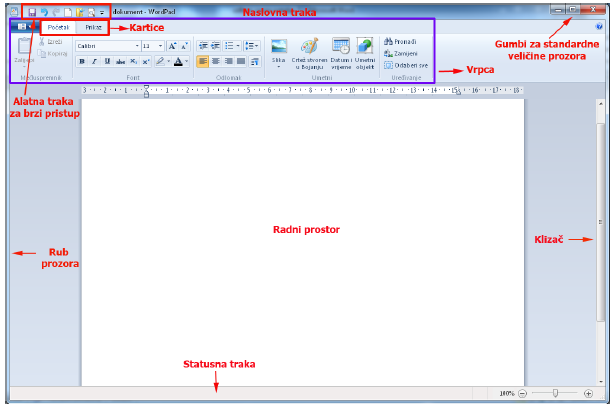613x404 pixels.
Task: Insert date and time (Datum i vrijeme)
Action: [x=340, y=50]
